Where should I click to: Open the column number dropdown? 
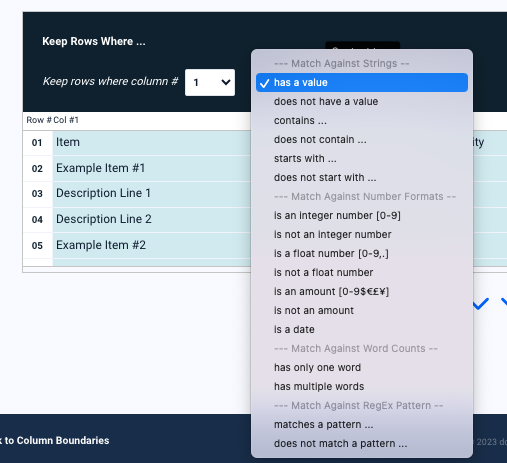click(210, 82)
